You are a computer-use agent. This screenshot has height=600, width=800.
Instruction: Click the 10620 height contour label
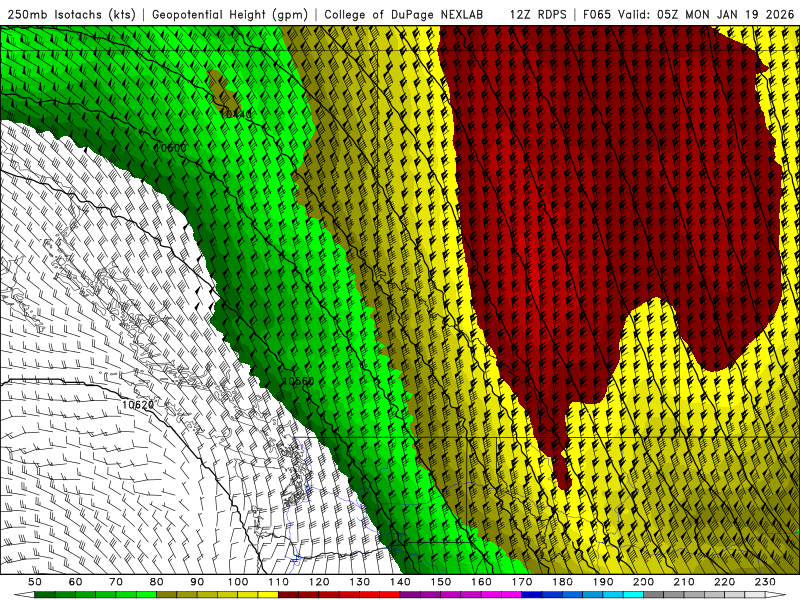[138, 405]
